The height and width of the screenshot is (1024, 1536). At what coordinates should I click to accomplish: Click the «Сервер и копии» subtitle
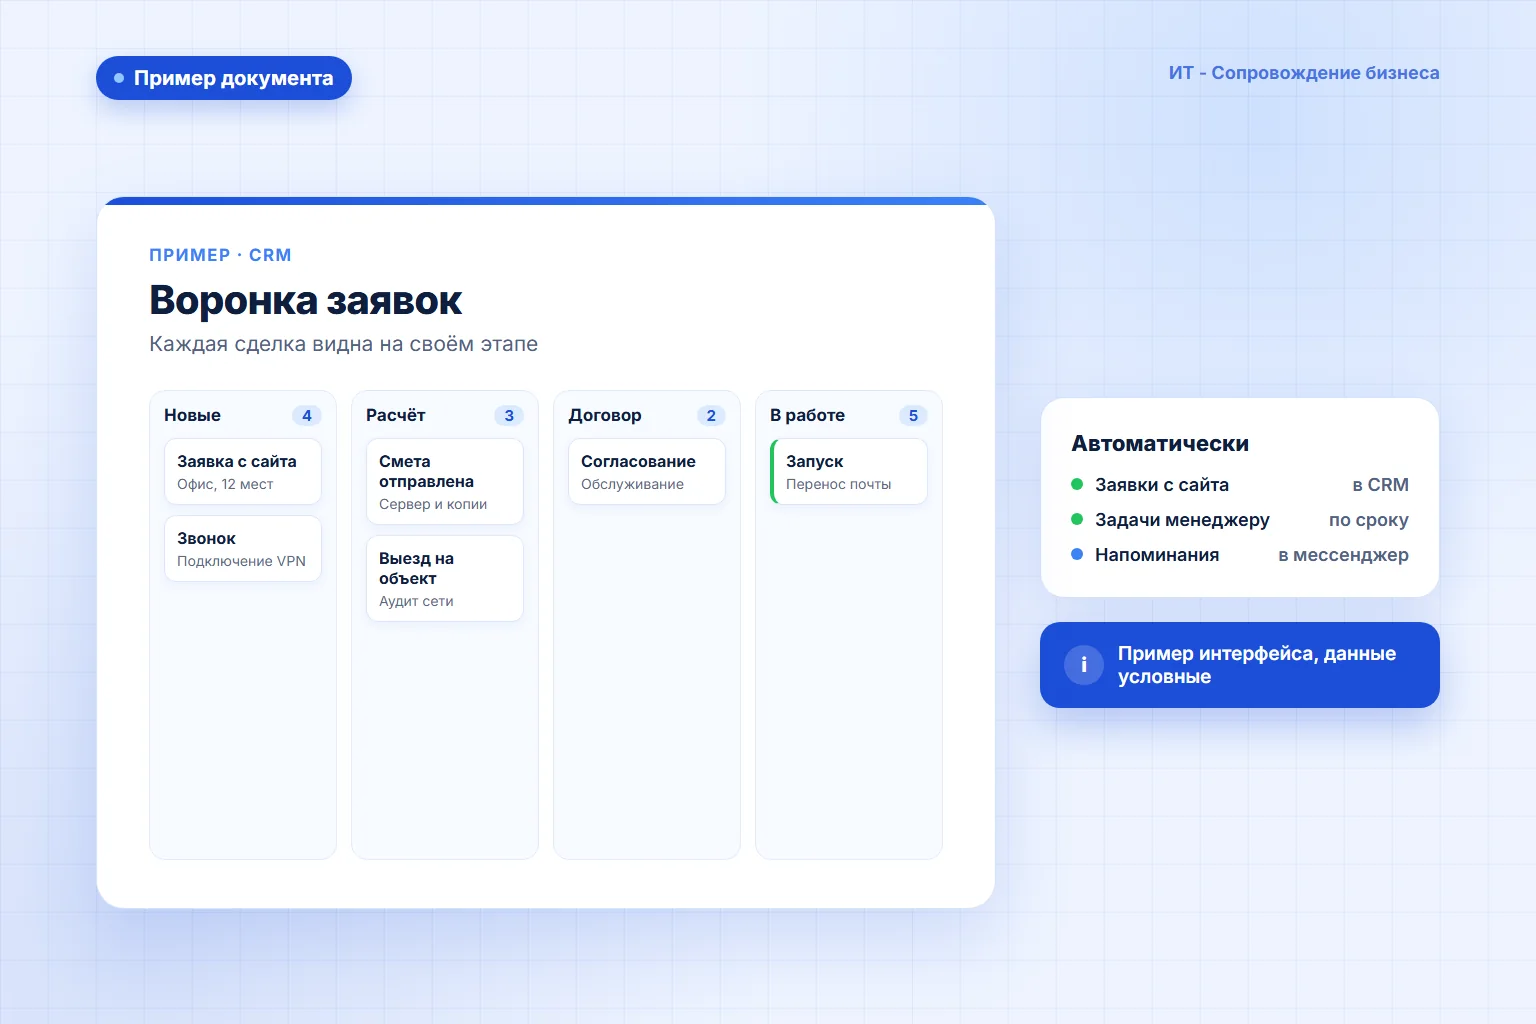click(x=433, y=504)
